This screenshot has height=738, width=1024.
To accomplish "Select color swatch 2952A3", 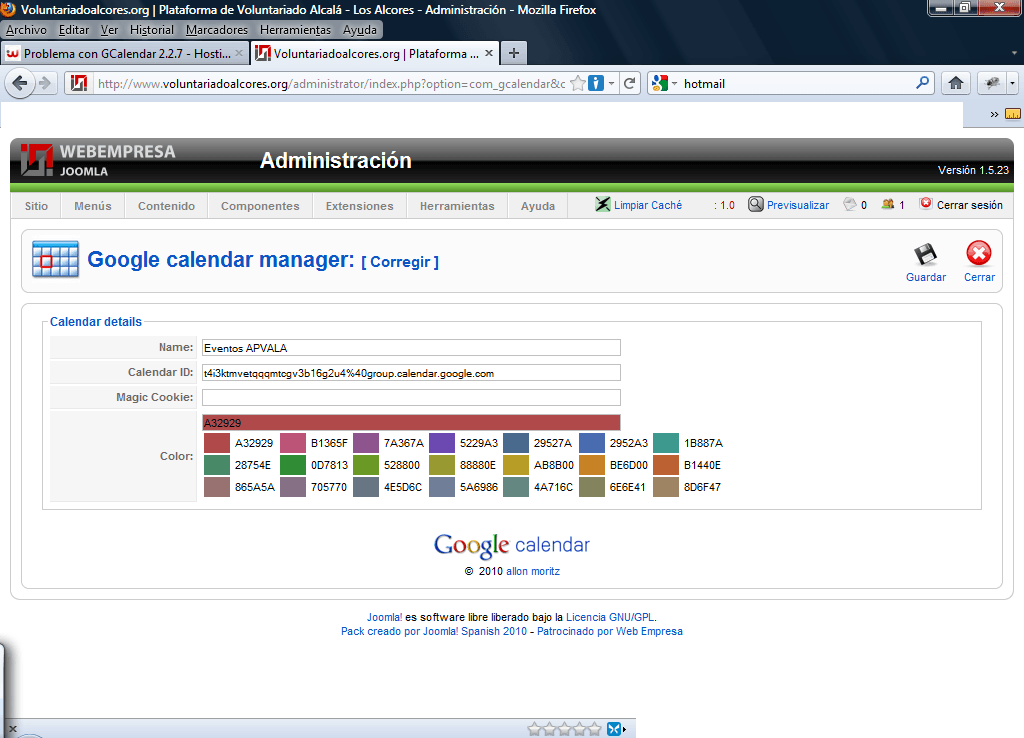I will click(x=592, y=443).
